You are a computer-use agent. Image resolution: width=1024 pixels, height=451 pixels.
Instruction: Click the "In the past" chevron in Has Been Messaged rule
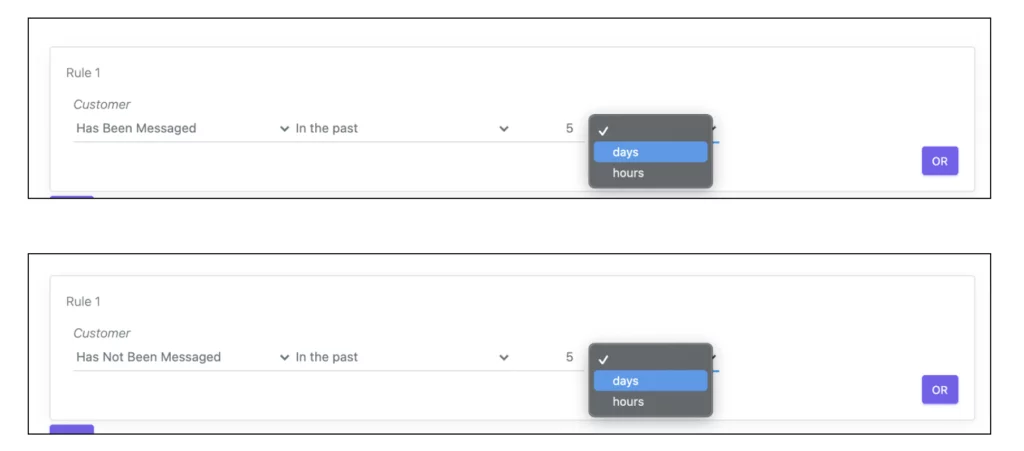coord(504,129)
